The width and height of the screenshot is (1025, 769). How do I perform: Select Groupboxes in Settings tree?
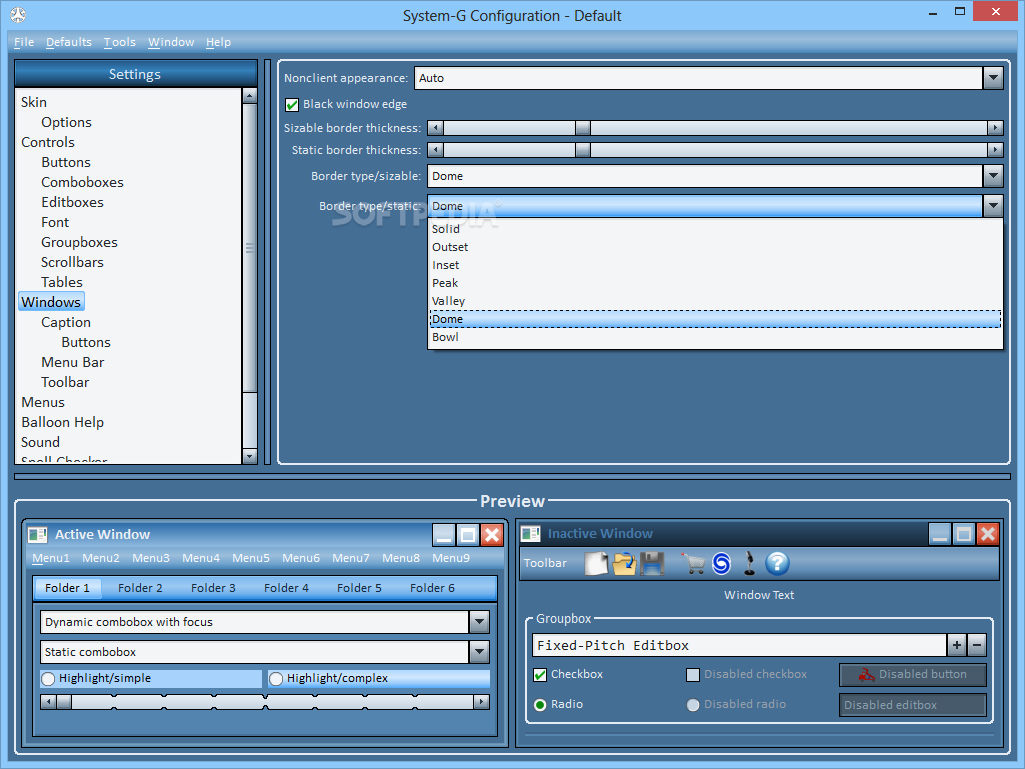[x=79, y=243]
